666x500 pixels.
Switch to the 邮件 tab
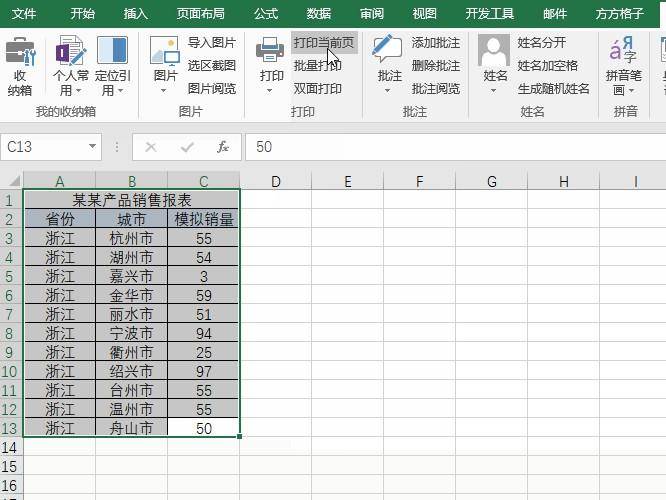(x=555, y=14)
